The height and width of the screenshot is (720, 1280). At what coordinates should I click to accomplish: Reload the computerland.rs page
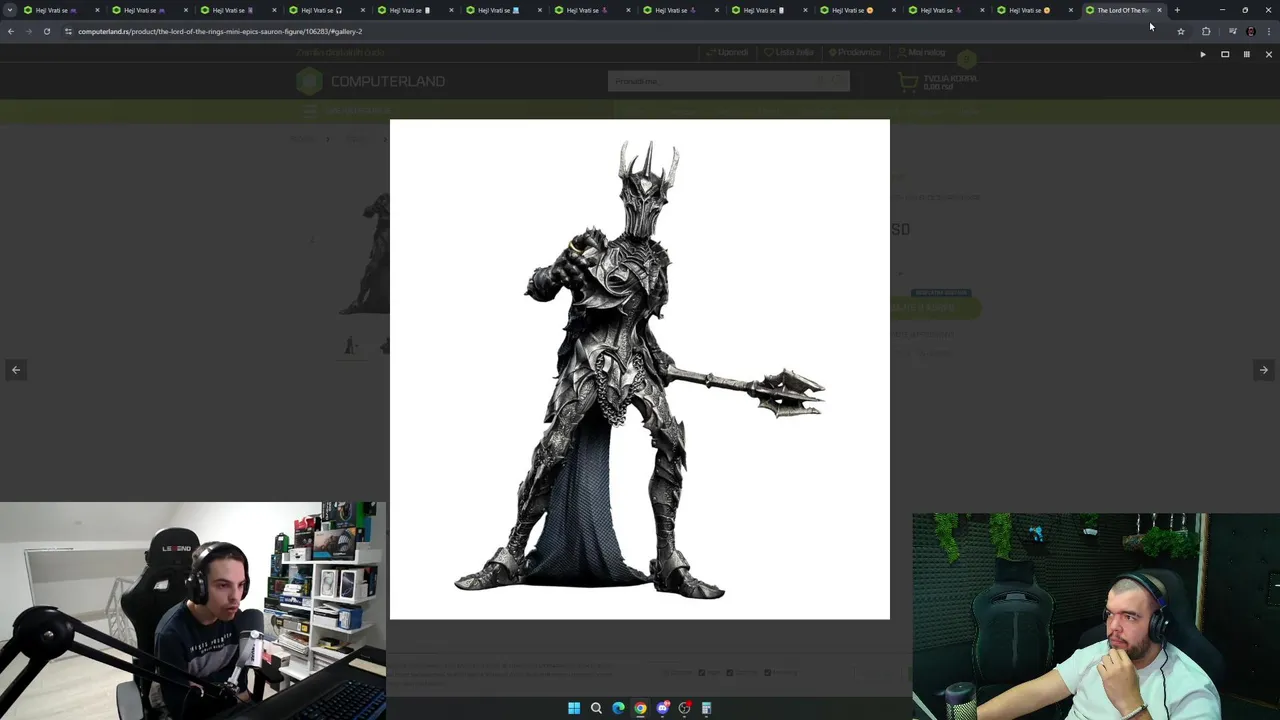tap(46, 31)
